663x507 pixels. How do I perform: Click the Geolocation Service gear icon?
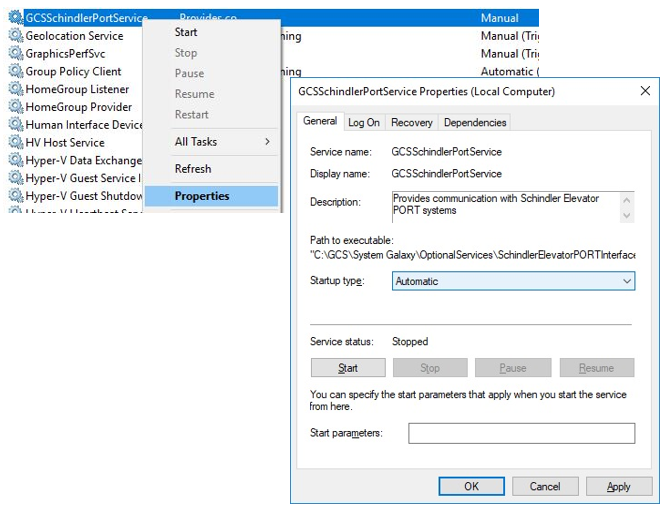[16, 36]
